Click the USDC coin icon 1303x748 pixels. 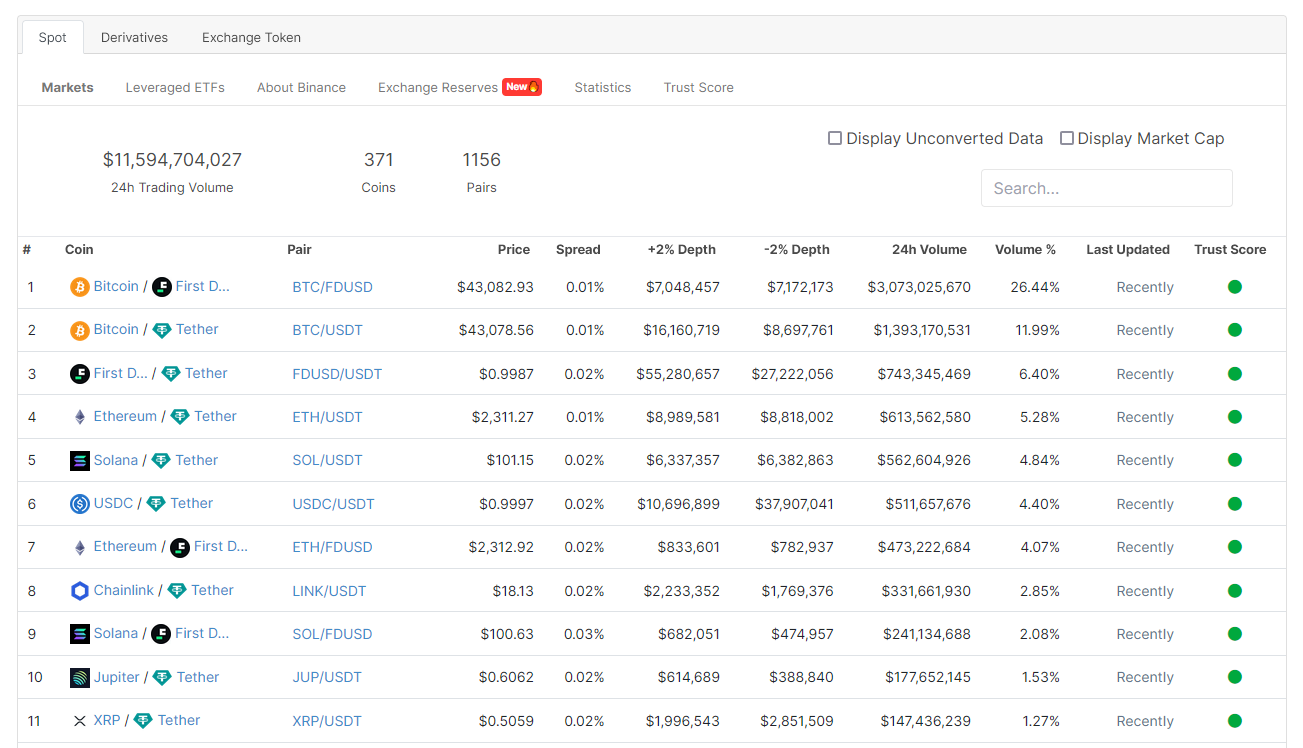tap(80, 504)
